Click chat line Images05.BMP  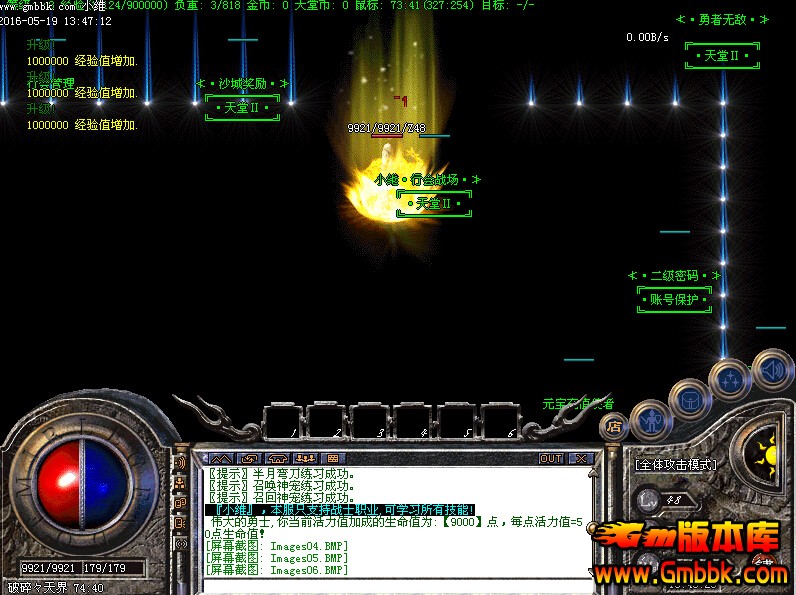click(x=277, y=558)
